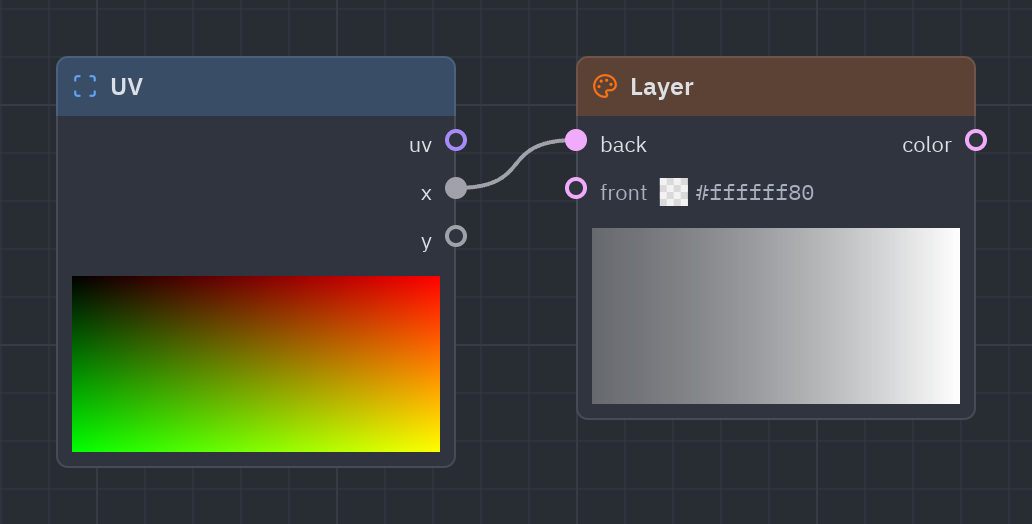Click the 'y' output label
Viewport: 1032px width, 524px height.
[x=426, y=242]
